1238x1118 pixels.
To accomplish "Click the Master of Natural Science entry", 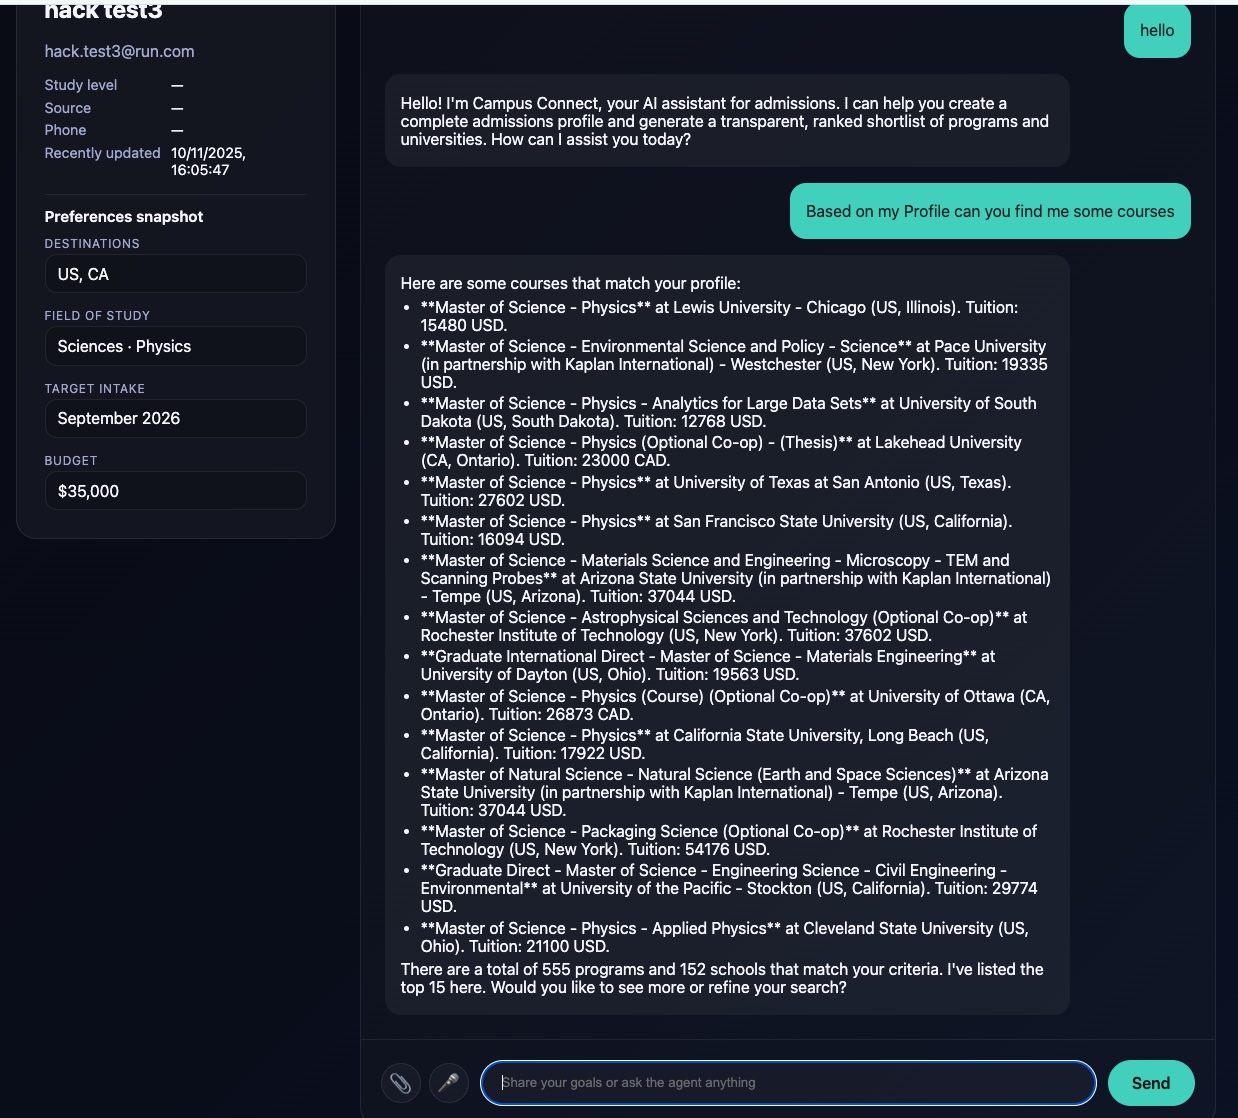I will (x=735, y=792).
